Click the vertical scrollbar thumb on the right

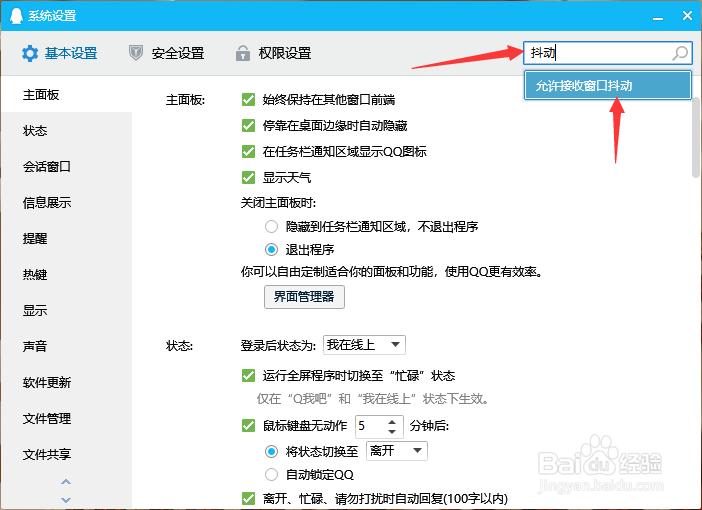(x=696, y=137)
